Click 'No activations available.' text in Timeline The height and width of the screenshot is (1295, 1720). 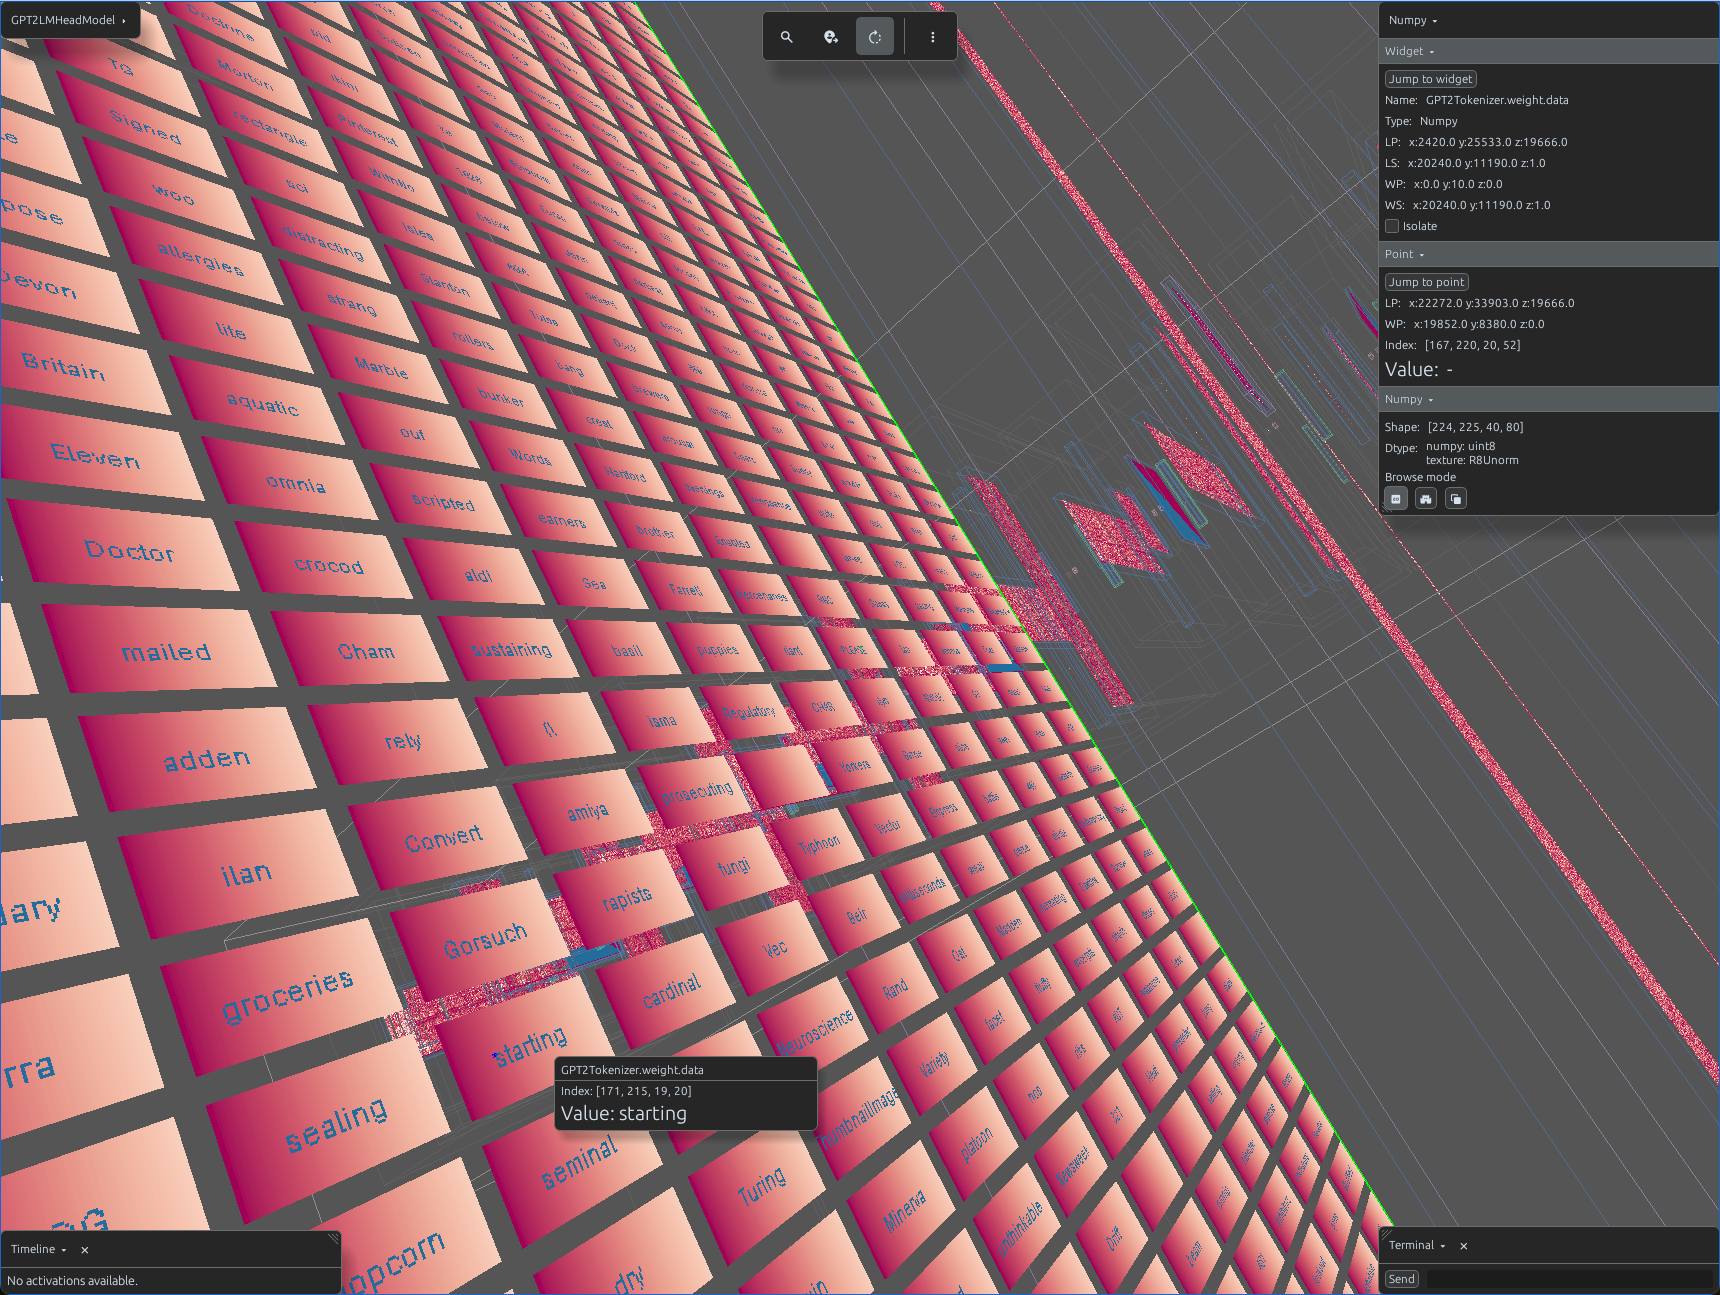(72, 1281)
